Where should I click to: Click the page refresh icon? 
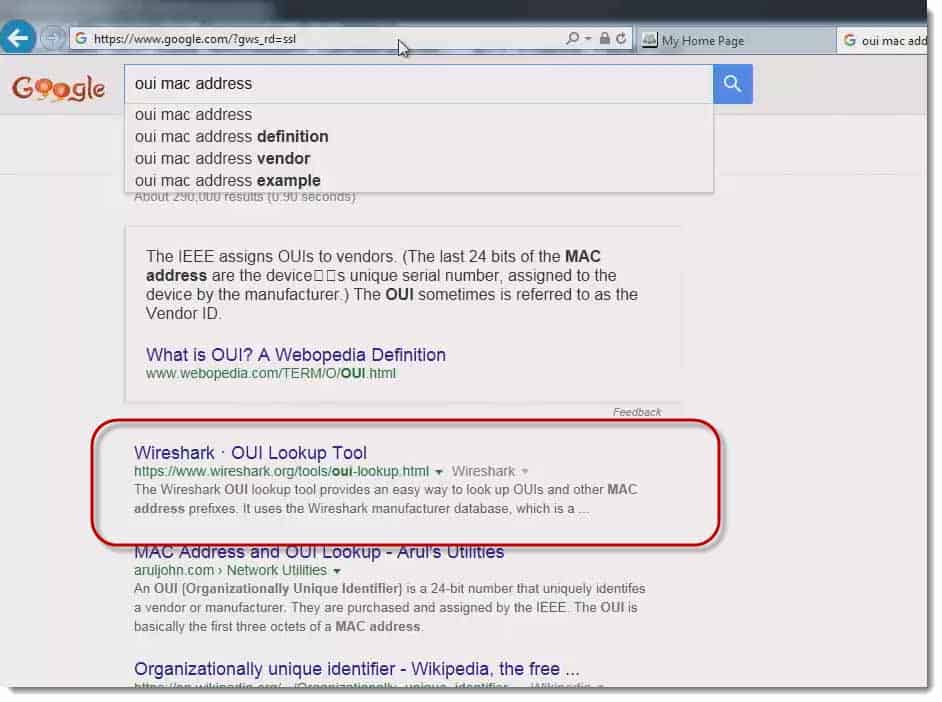click(x=621, y=39)
